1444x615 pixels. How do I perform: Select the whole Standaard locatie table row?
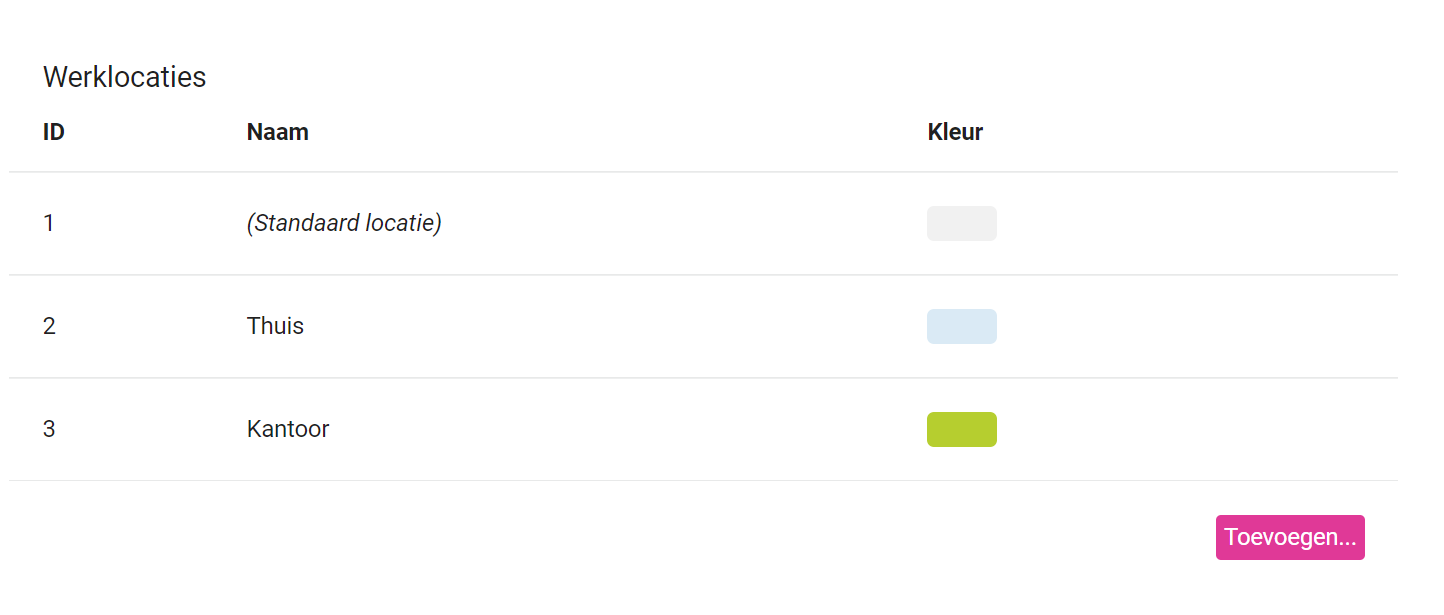point(703,223)
